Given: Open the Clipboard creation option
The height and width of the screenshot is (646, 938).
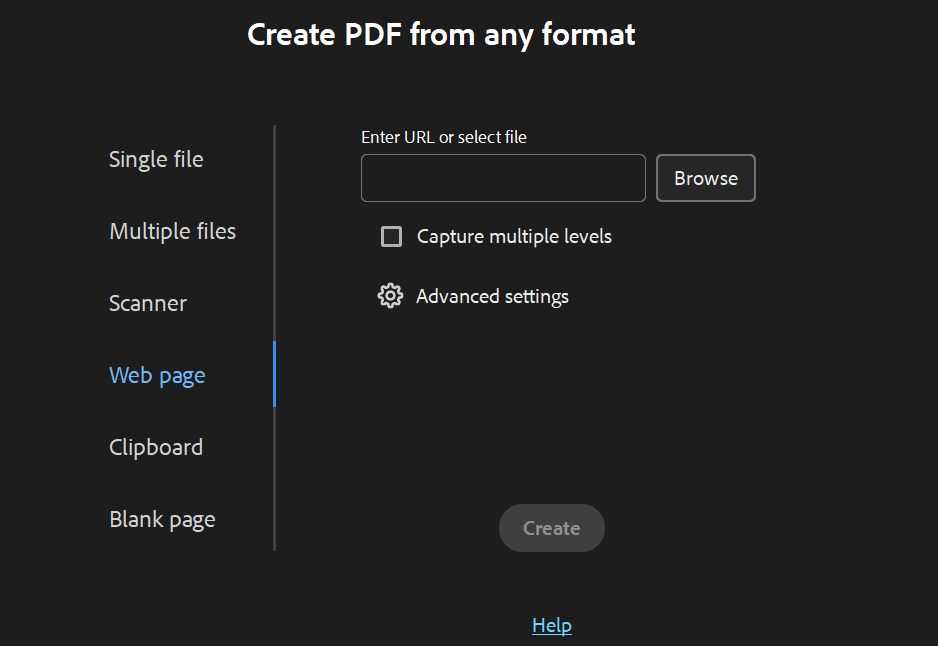Looking at the screenshot, I should [156, 447].
